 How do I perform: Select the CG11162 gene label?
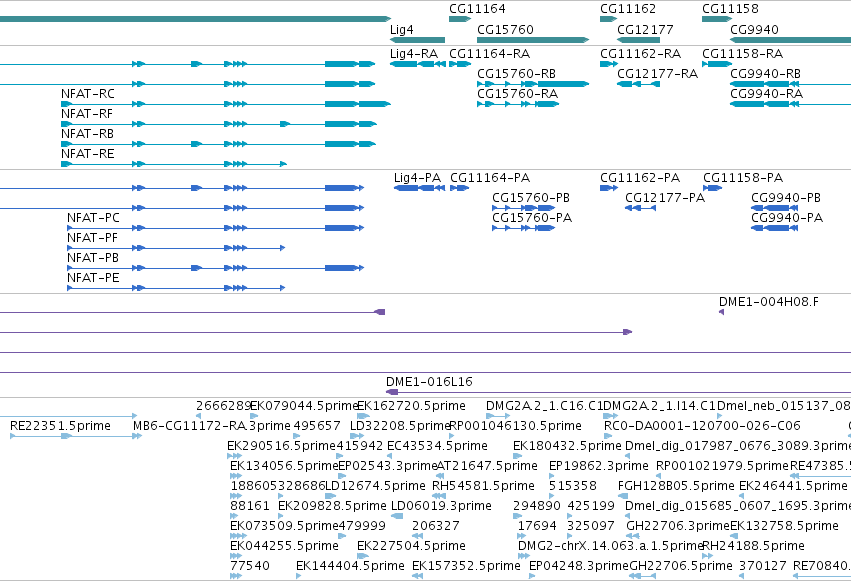(x=628, y=9)
